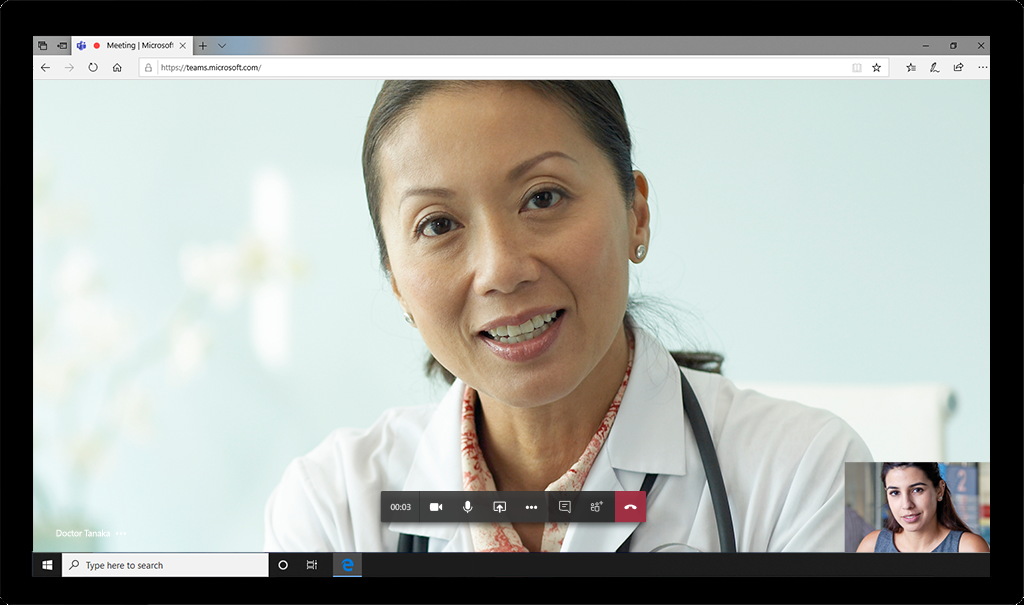Add teams.microsoft.com to favorites
This screenshot has width=1024, height=605.
click(877, 67)
